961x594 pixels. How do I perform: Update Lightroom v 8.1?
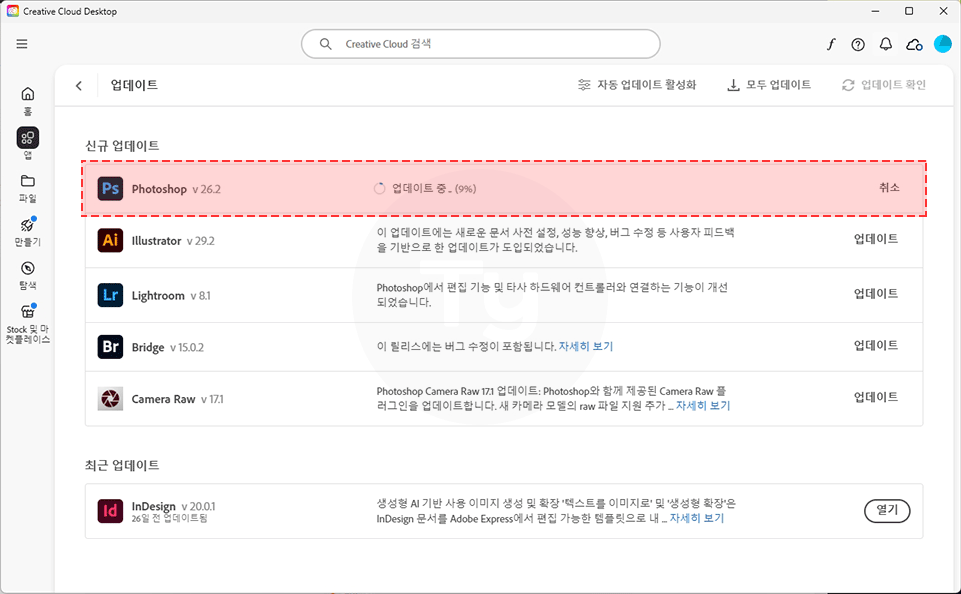(x=876, y=294)
